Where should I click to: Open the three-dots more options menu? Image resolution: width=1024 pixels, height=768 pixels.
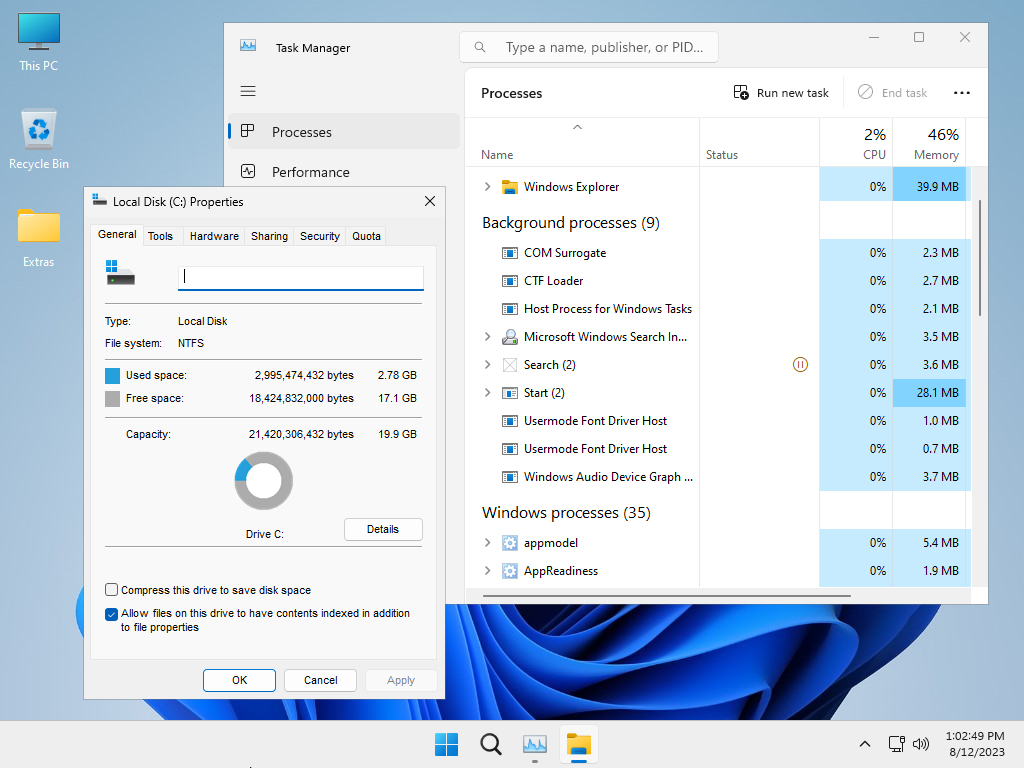click(x=961, y=93)
